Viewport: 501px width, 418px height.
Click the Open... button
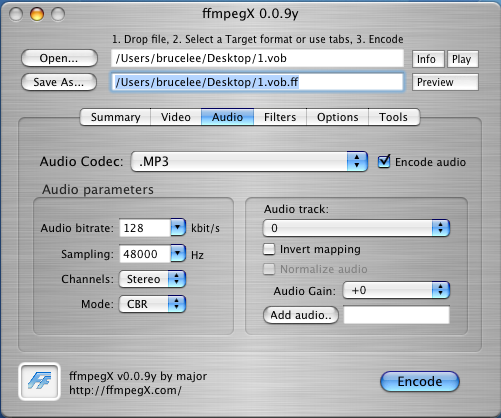click(x=59, y=58)
